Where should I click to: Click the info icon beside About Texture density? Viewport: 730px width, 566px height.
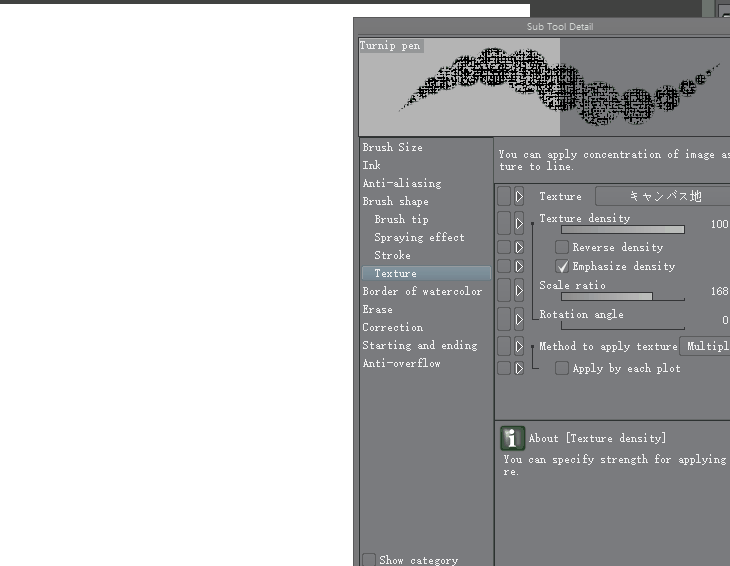point(512,438)
